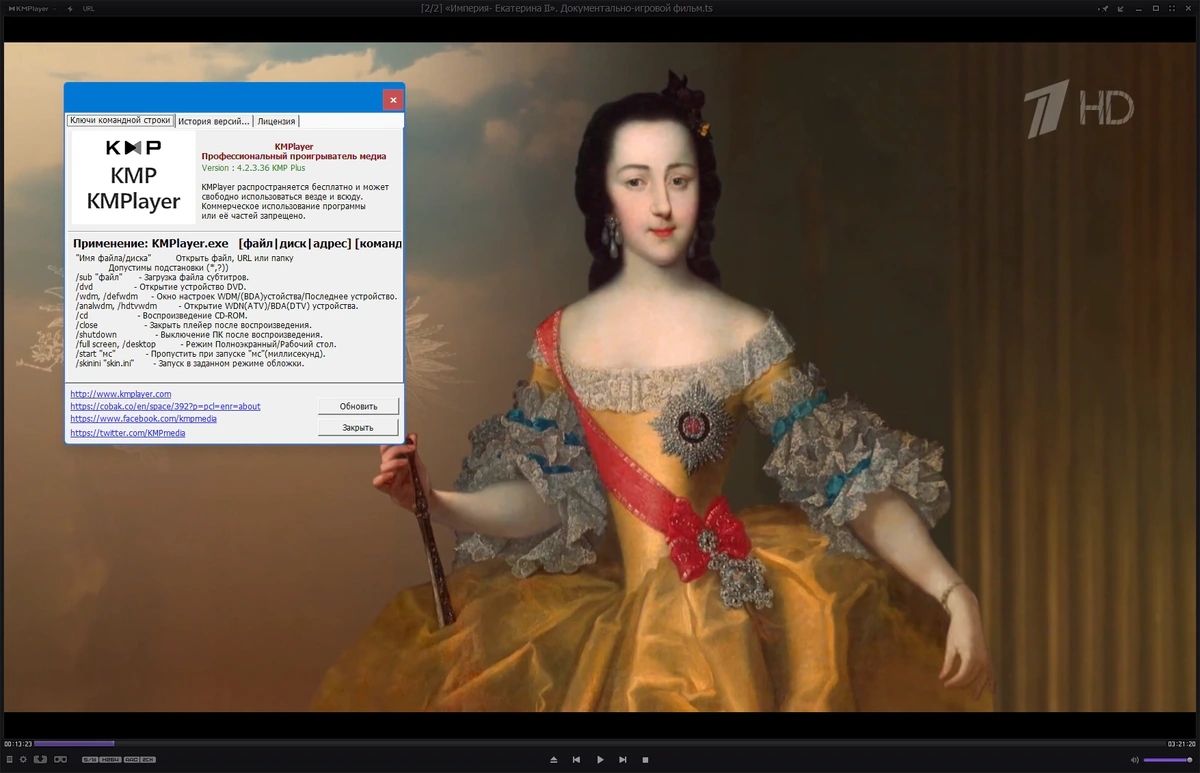Screen dimensions: 1200x773
Task: Open the www.kmplayer.com link
Action: [x=120, y=394]
